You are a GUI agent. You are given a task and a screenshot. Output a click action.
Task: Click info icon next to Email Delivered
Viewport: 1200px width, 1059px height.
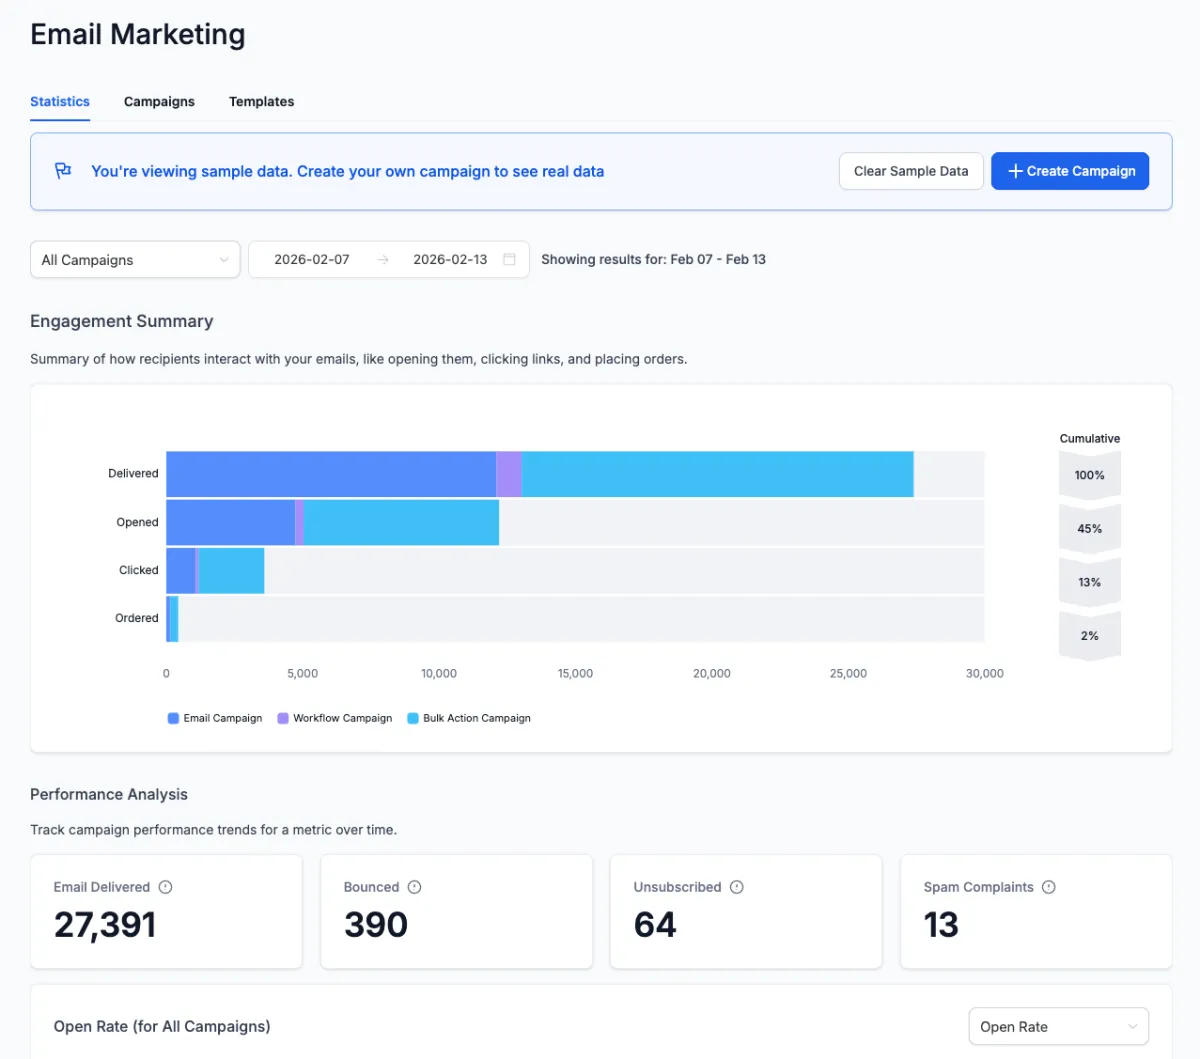[166, 887]
